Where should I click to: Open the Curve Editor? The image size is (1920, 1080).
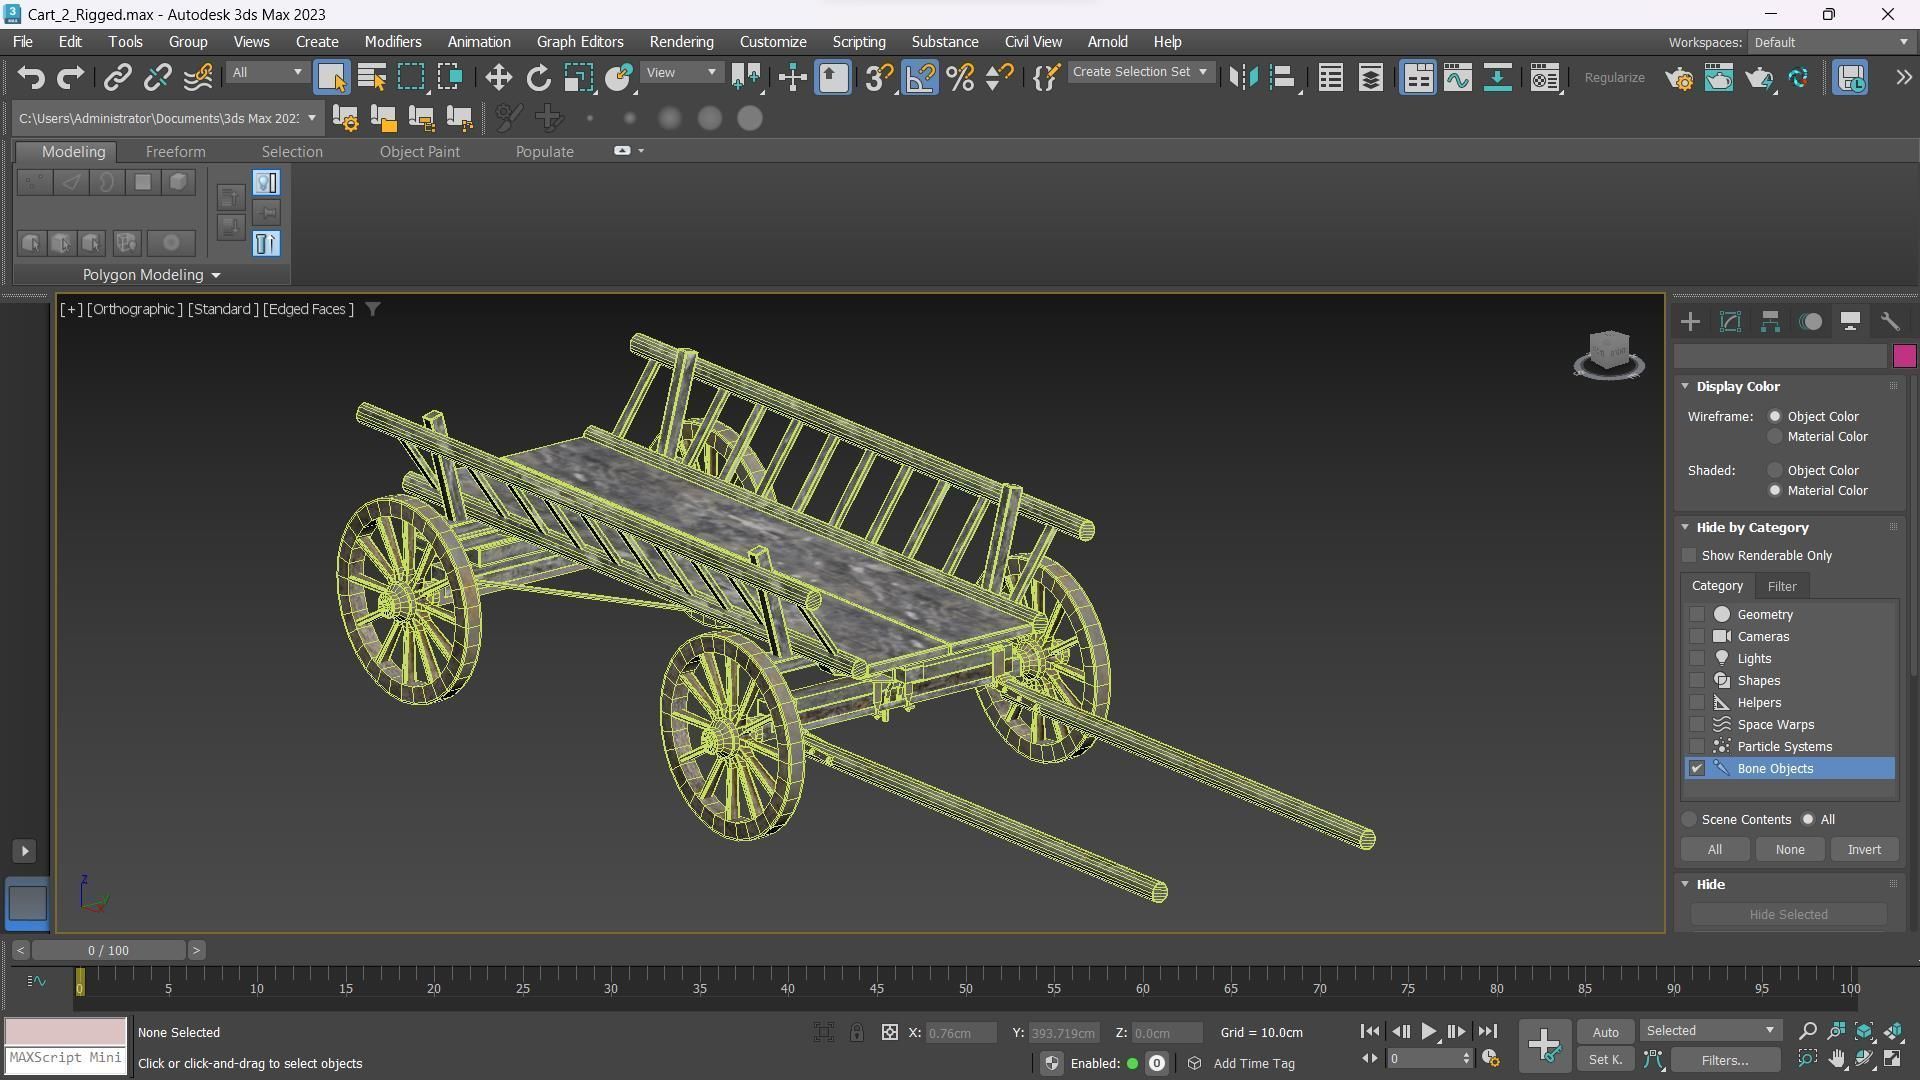tap(1457, 78)
